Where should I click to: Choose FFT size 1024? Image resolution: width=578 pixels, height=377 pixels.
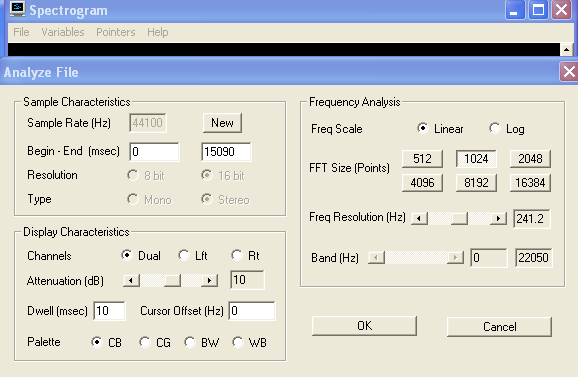pyautogui.click(x=476, y=159)
